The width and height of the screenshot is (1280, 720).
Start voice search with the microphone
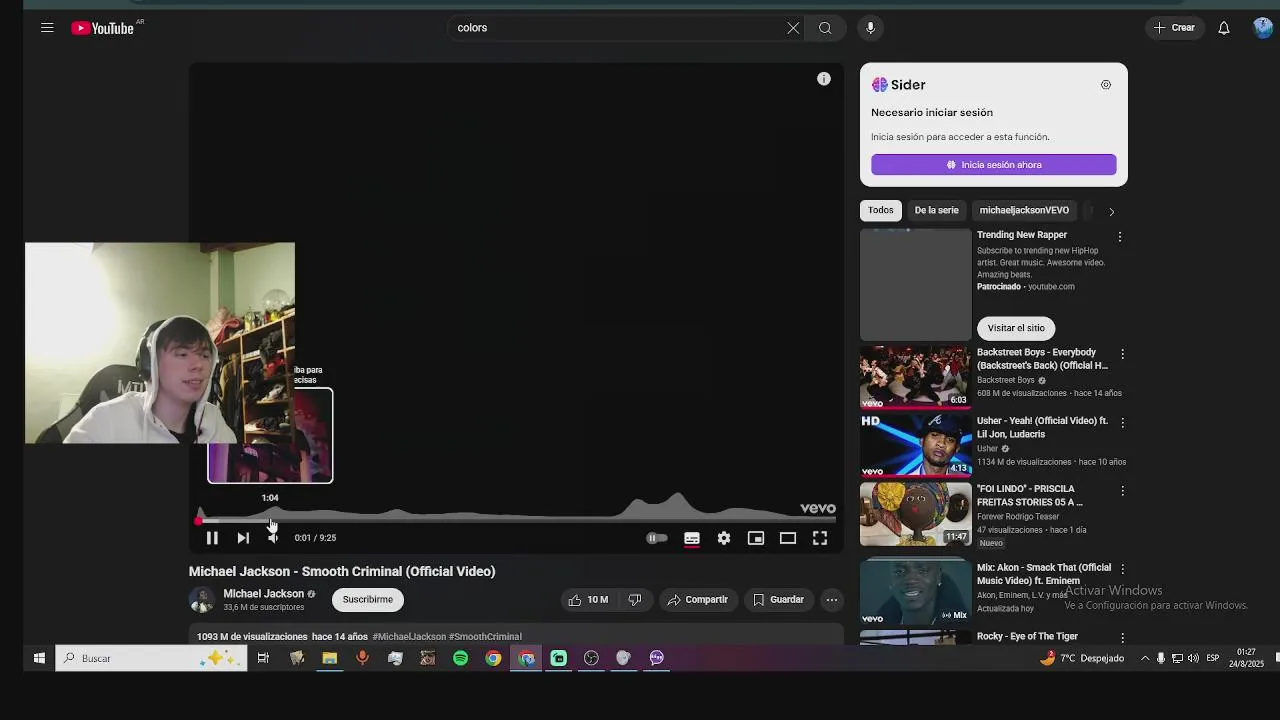tap(870, 28)
